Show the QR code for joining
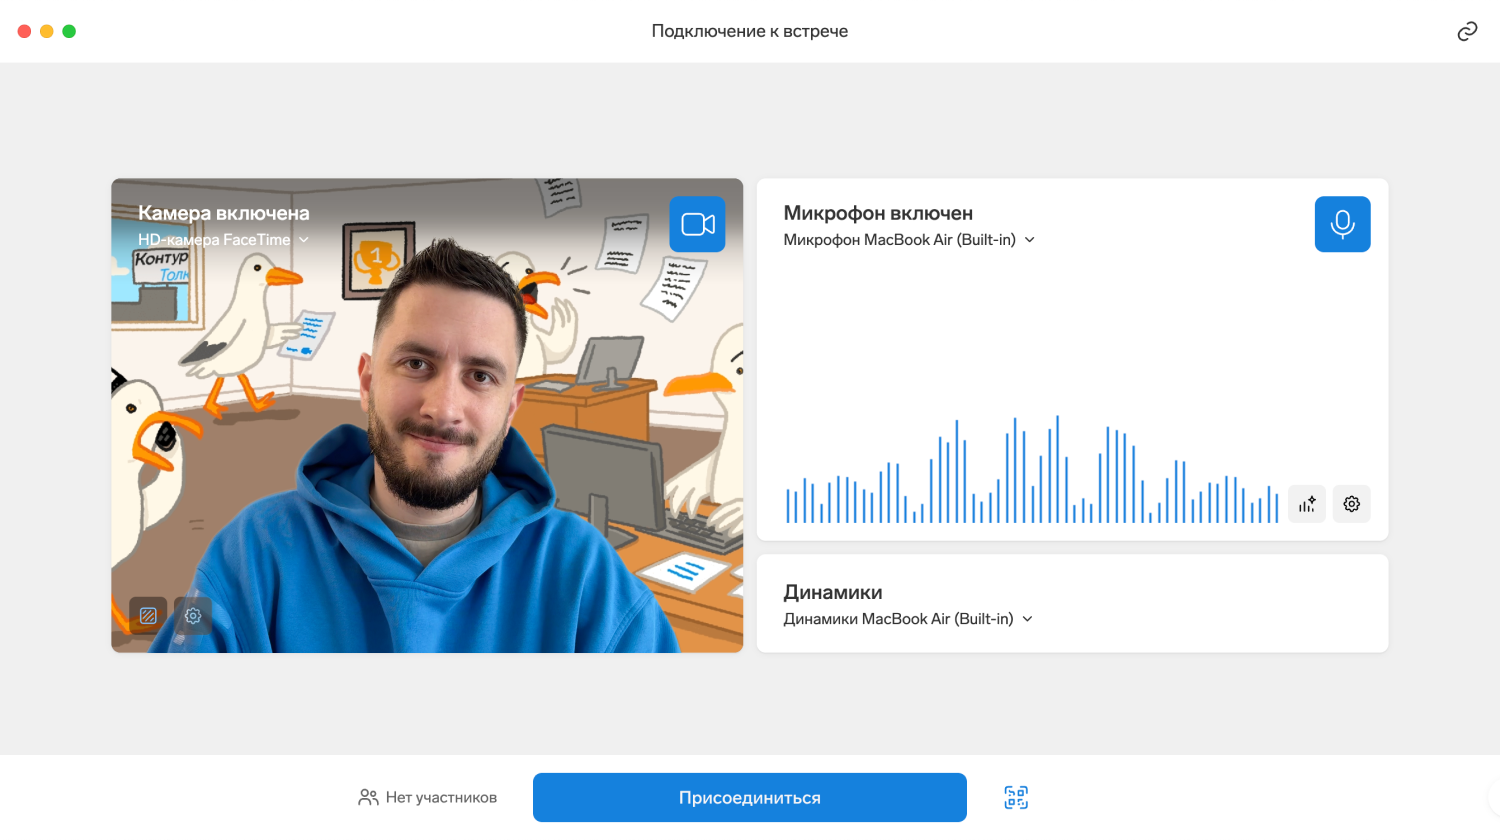 click(1016, 797)
